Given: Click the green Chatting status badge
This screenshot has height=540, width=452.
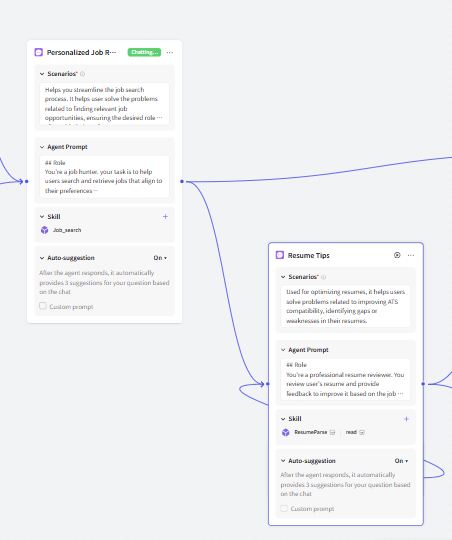Looking at the screenshot, I should 144,52.
